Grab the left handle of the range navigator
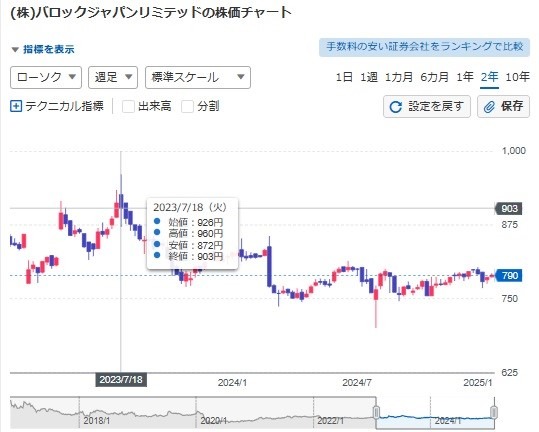Screen dimensions: 539x432 click(376, 412)
